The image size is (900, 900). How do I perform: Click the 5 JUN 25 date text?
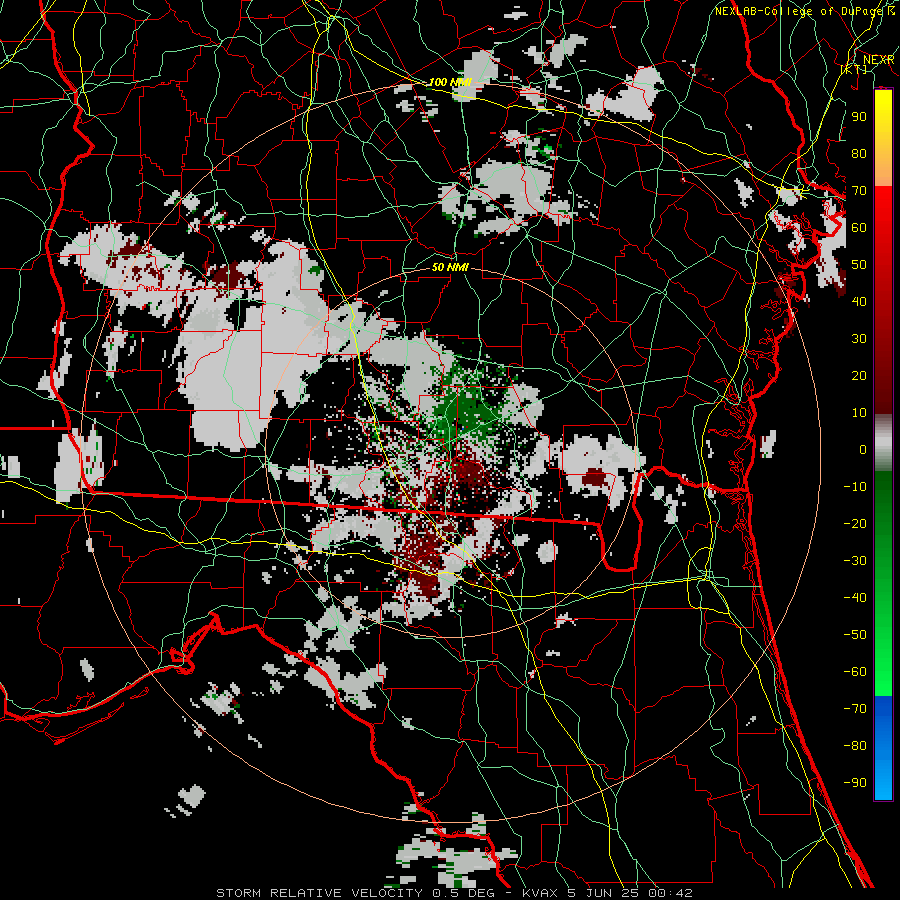pyautogui.click(x=605, y=893)
